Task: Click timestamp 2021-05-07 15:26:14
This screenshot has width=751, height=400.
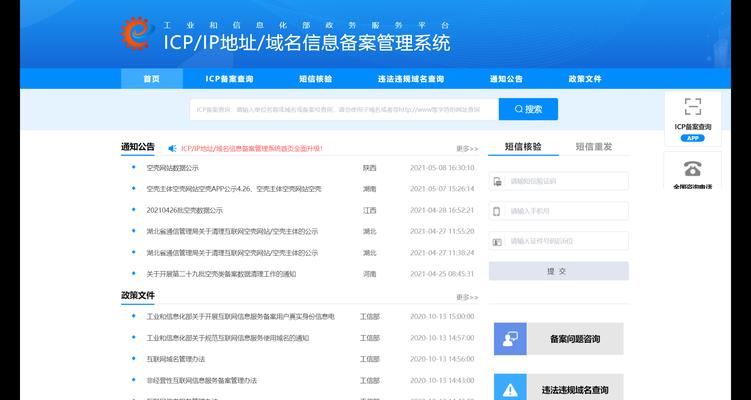Action: tap(442, 189)
